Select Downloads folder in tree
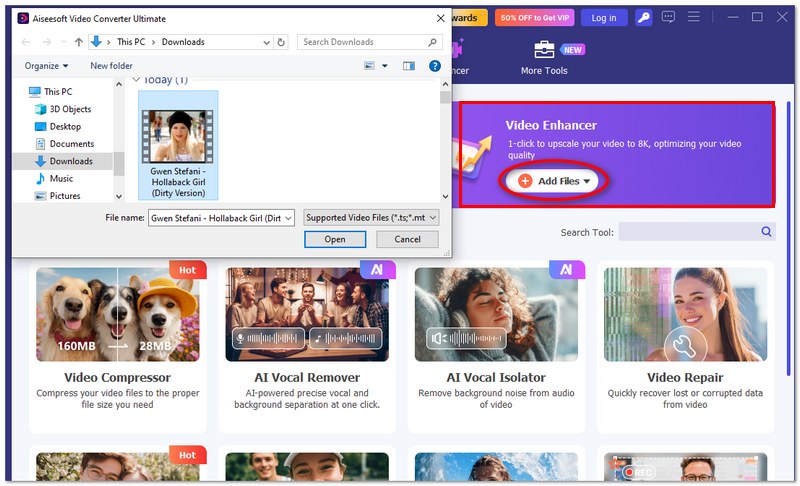Image resolution: width=800 pixels, height=486 pixels. click(x=64, y=161)
